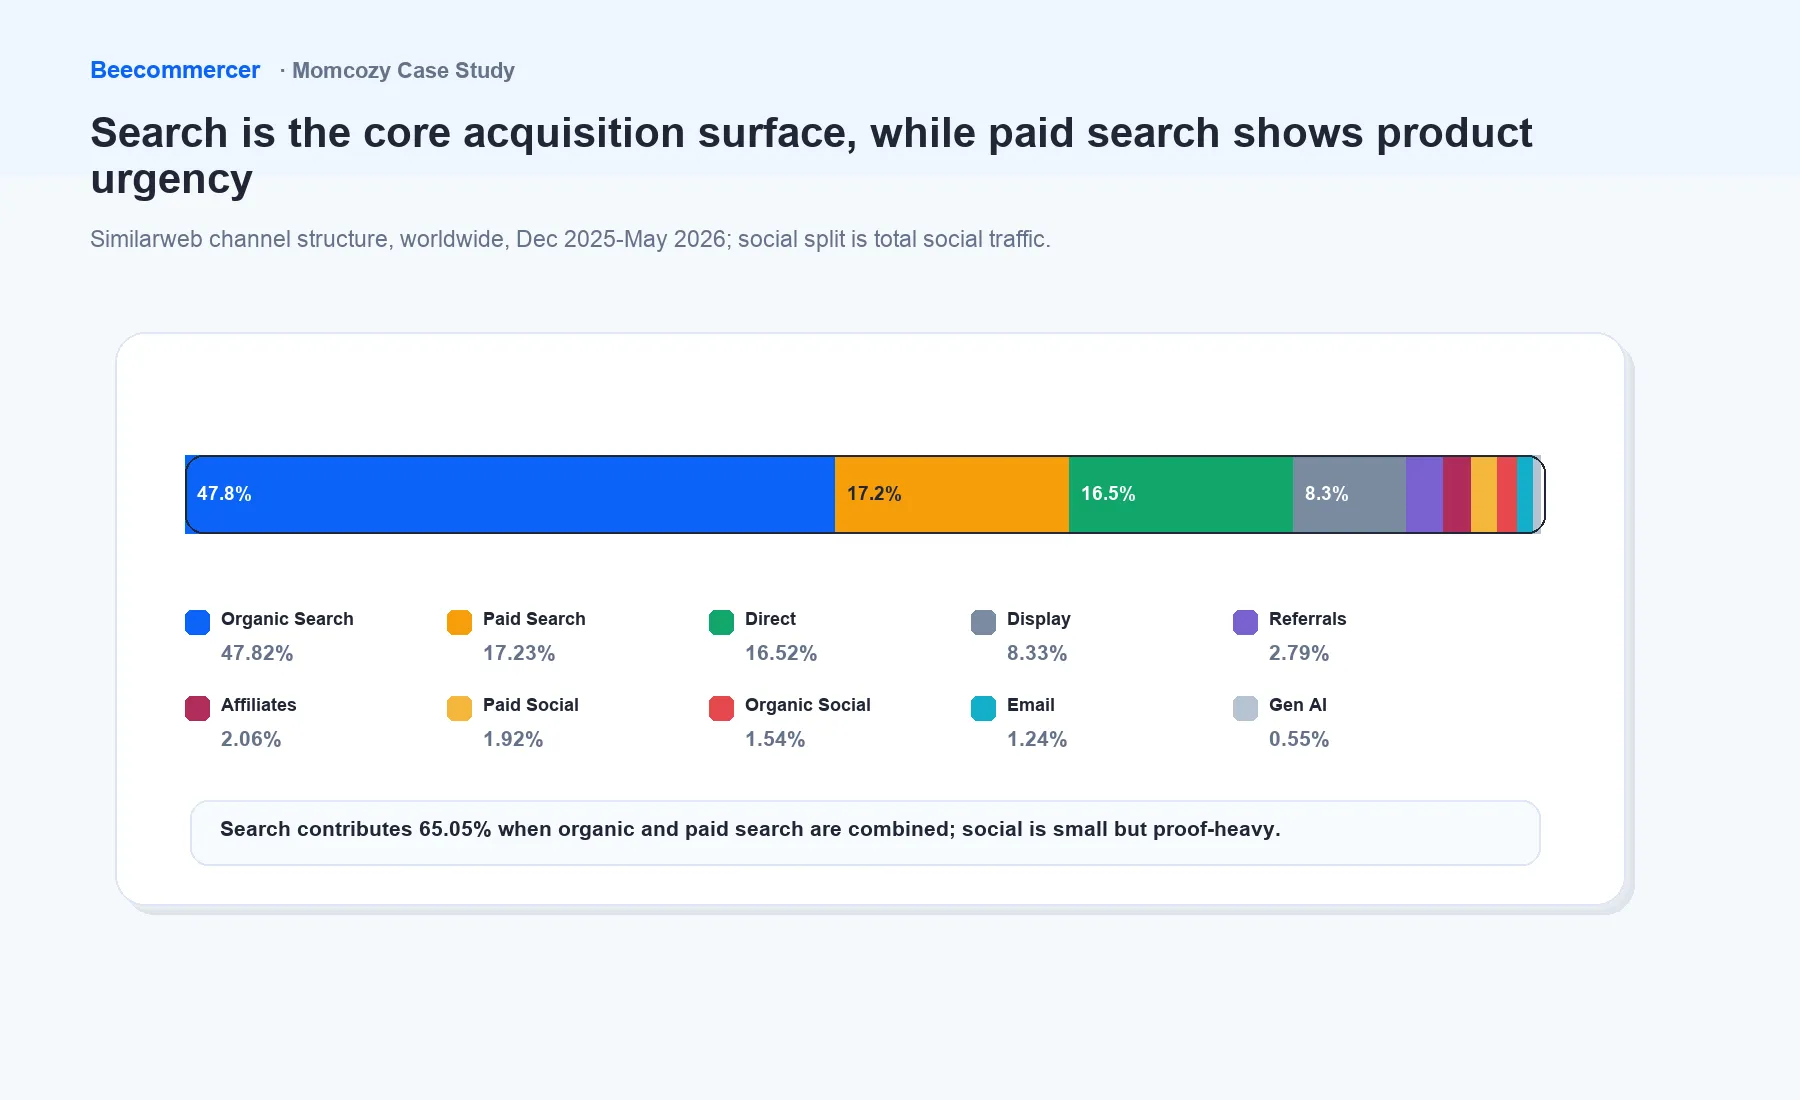1800x1100 pixels.
Task: Select the Direct legend color swatch
Action: tap(722, 622)
